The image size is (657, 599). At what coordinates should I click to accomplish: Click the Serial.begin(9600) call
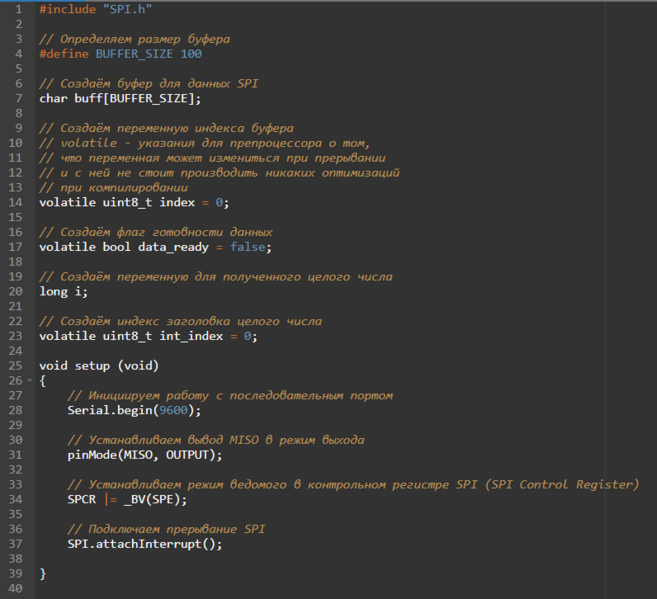coord(134,410)
